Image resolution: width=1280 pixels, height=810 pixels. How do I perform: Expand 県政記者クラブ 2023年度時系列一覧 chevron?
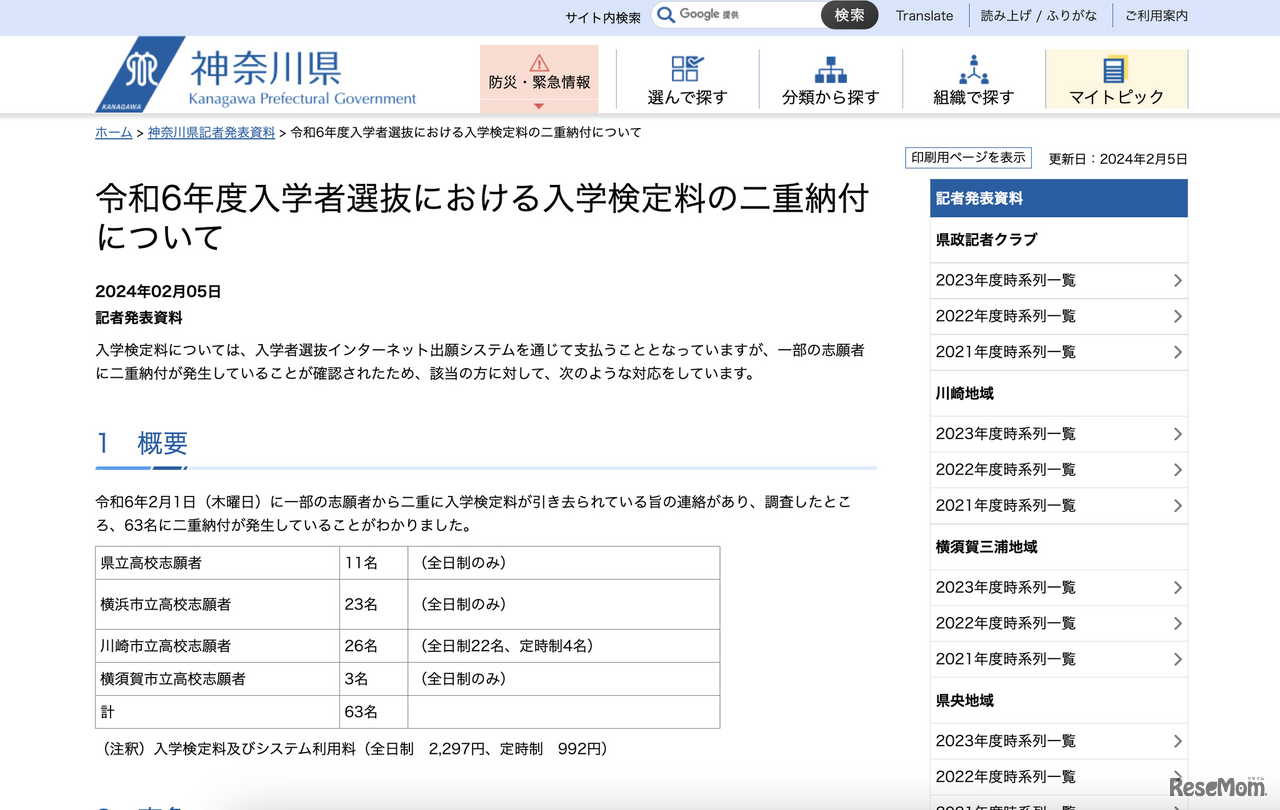[1177, 281]
